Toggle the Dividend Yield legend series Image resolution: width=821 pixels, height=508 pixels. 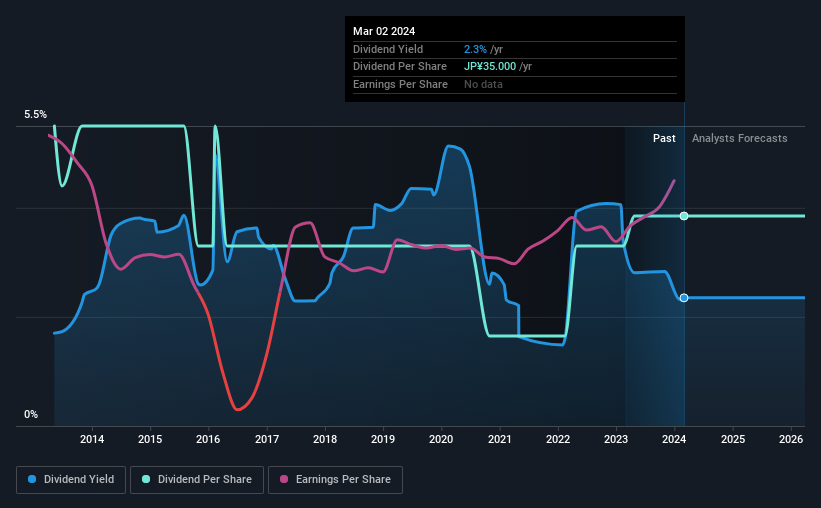point(71,479)
